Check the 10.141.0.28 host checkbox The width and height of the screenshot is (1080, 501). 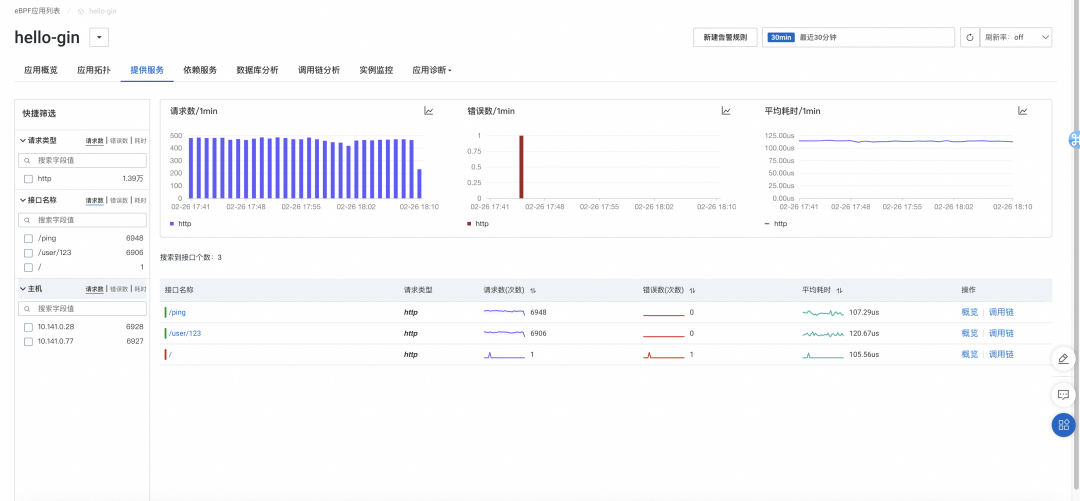(x=28, y=327)
